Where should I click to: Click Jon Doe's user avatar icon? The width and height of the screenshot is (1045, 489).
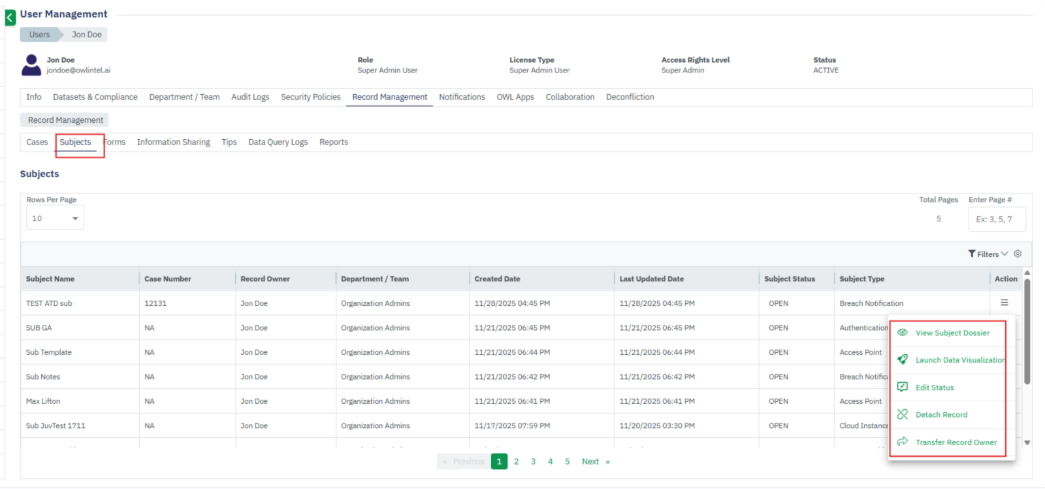32,66
